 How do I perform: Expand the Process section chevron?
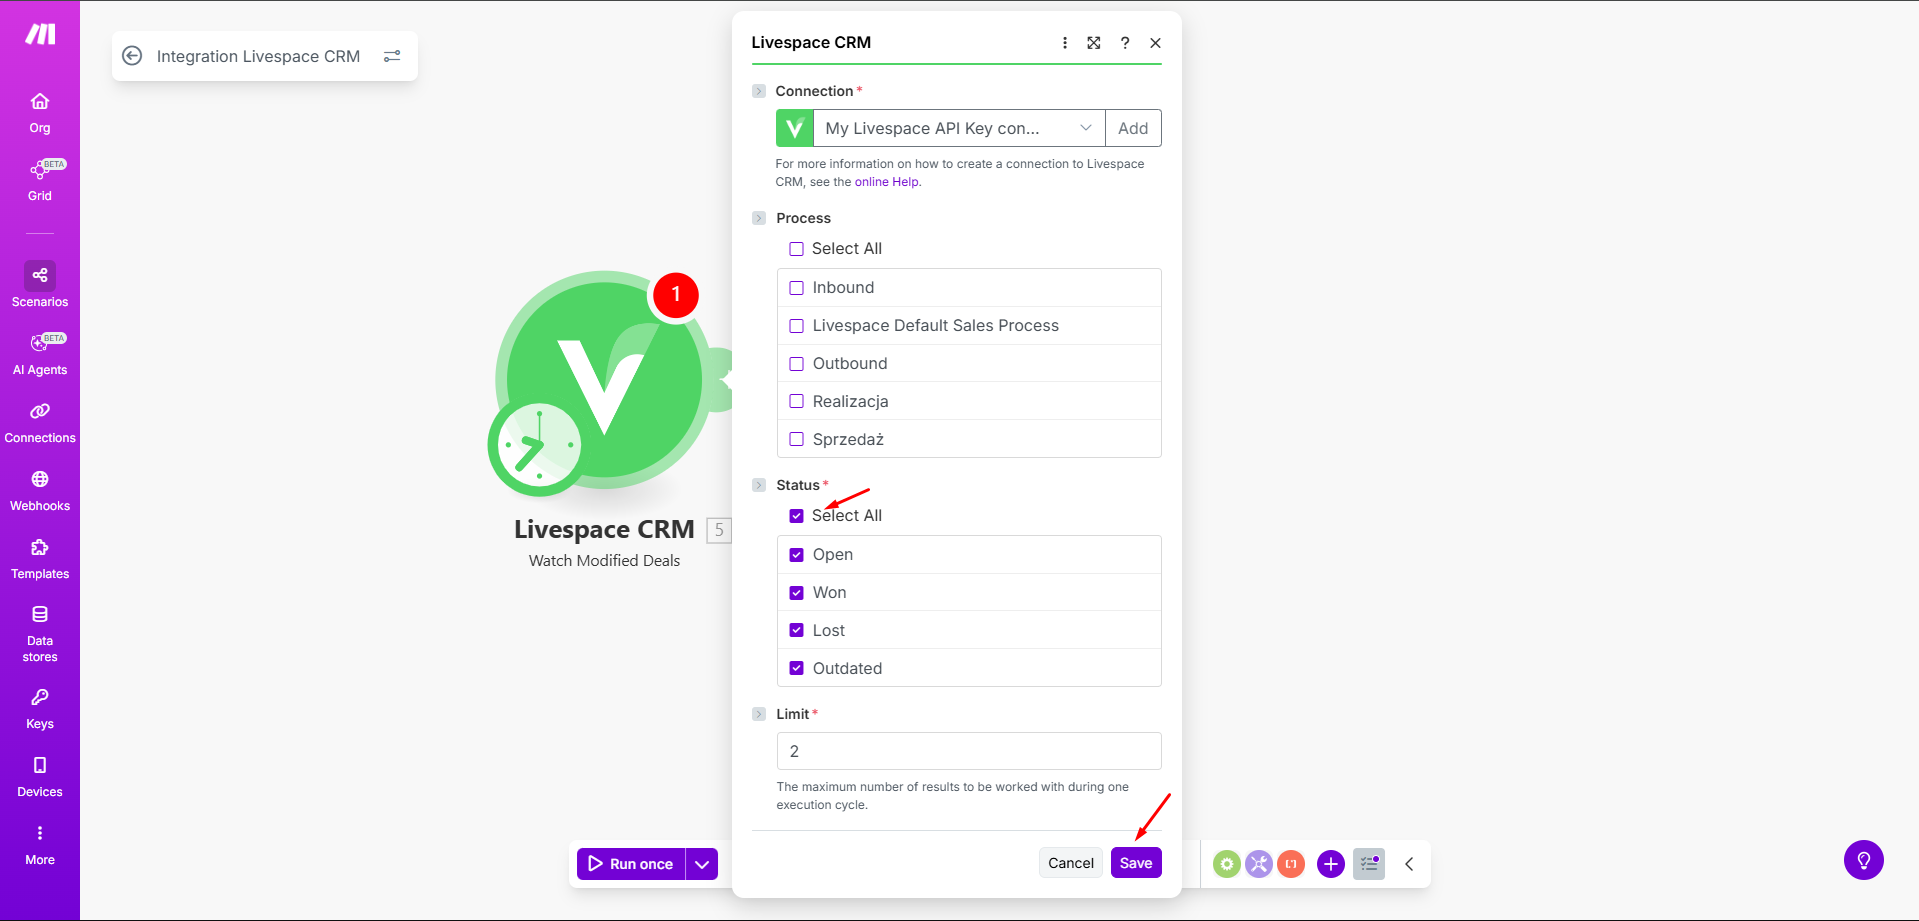[759, 218]
